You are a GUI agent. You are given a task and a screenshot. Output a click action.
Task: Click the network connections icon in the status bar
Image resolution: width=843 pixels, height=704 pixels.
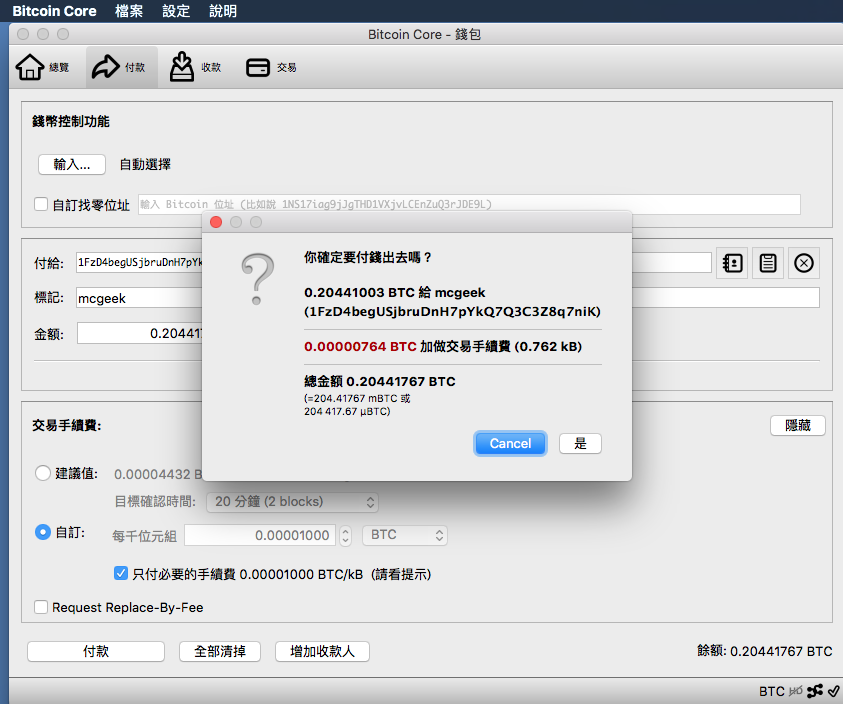tap(815, 691)
